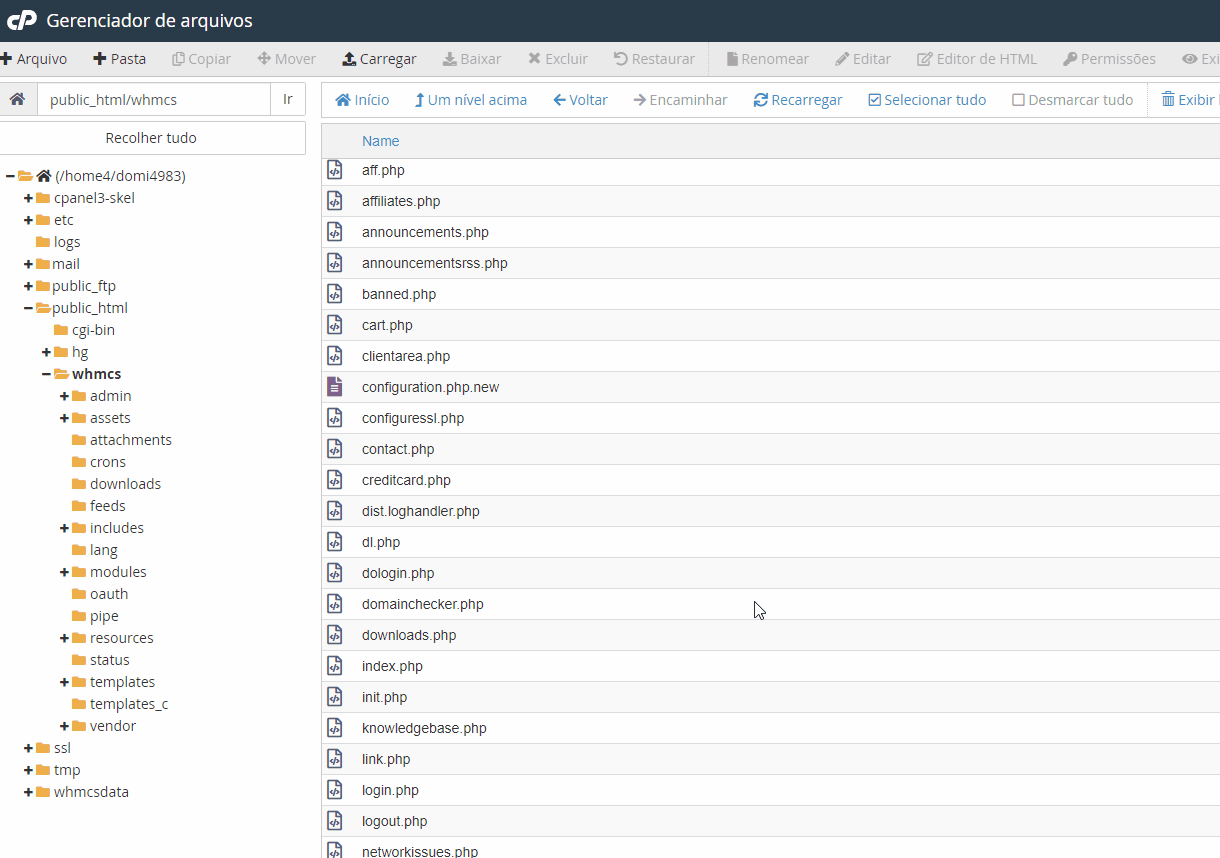This screenshot has height=858, width=1220.
Task: Click the Mover toolbar button
Action: 287,59
